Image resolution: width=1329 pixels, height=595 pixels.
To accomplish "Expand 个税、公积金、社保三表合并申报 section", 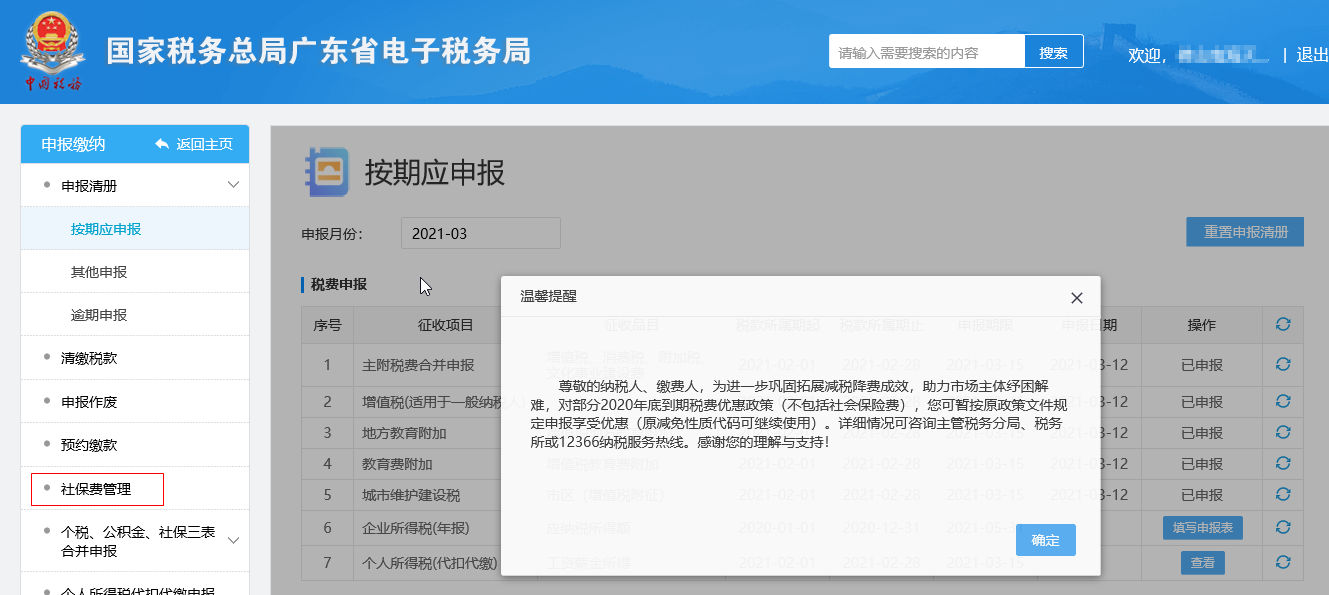I will click(x=233, y=541).
